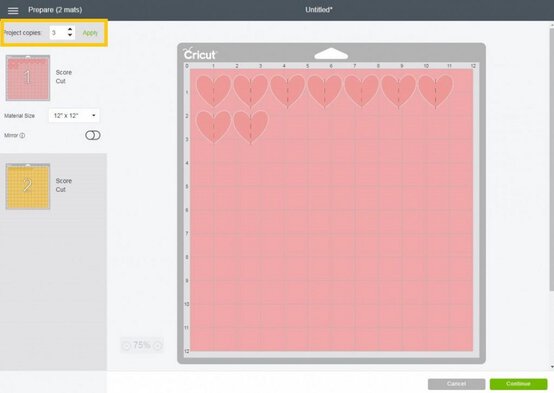
Task: Decrease project copies with down arrow
Action: pos(70,36)
